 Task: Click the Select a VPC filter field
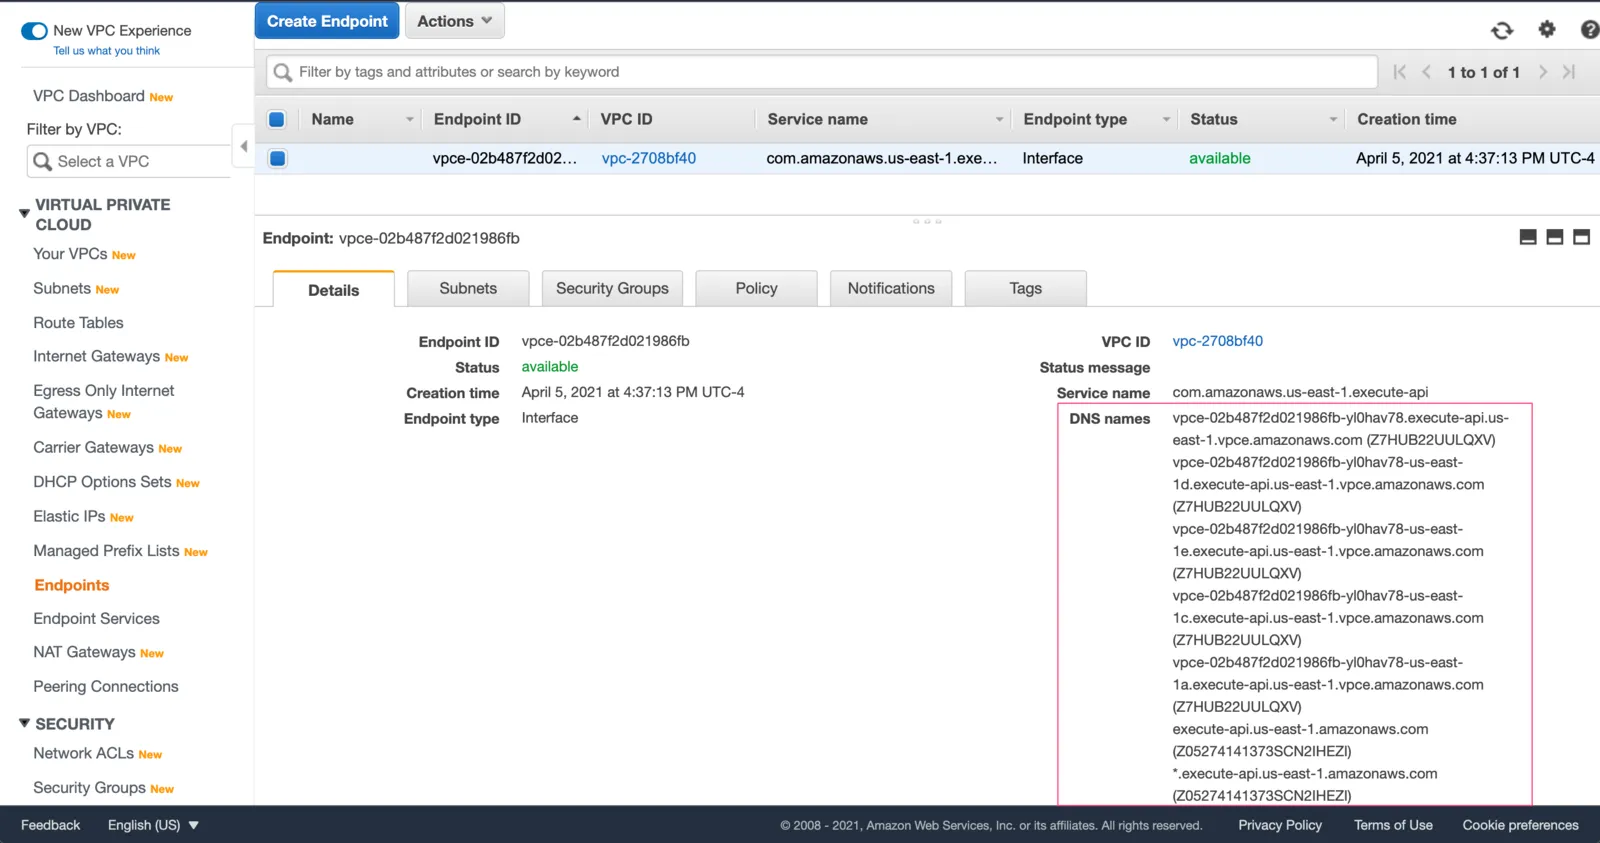pyautogui.click(x=129, y=161)
